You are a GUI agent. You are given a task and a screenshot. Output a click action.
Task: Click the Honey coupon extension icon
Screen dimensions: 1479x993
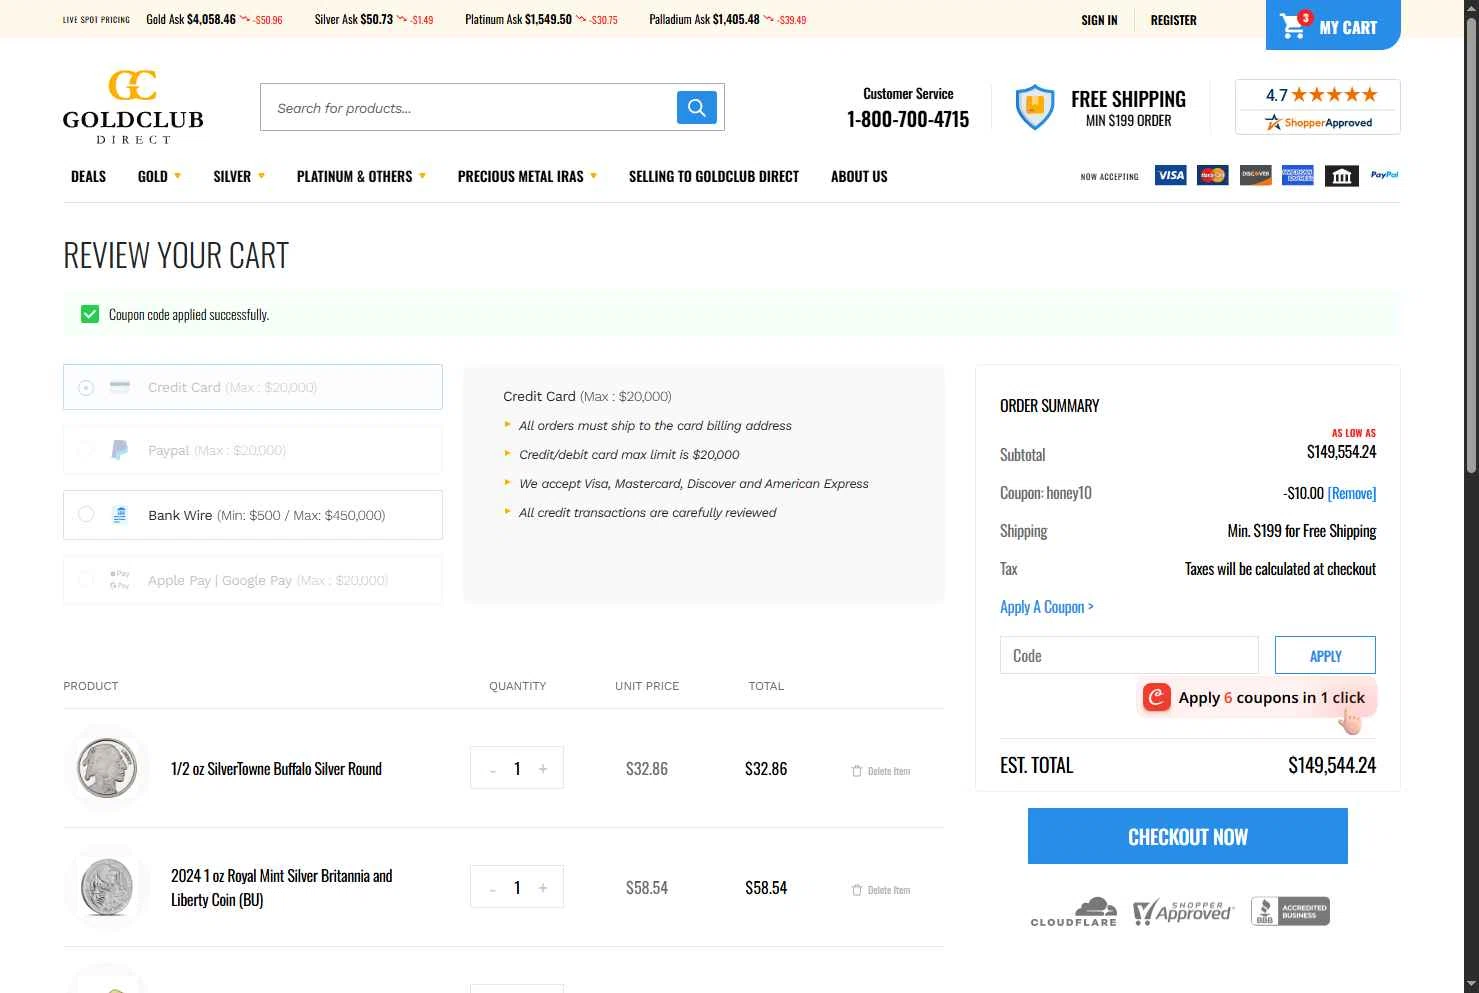[1157, 697]
